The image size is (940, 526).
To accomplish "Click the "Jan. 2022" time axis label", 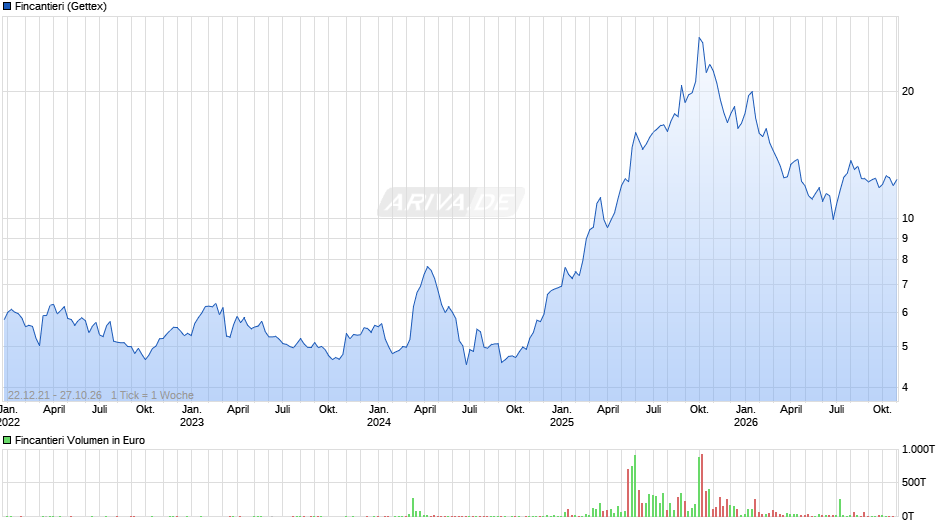I will [x=9, y=416].
